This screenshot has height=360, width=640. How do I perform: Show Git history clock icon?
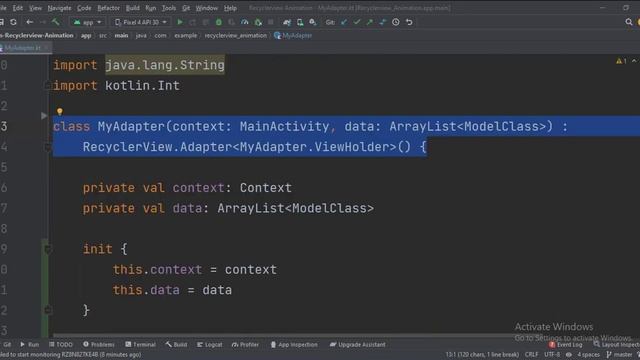(396, 22)
